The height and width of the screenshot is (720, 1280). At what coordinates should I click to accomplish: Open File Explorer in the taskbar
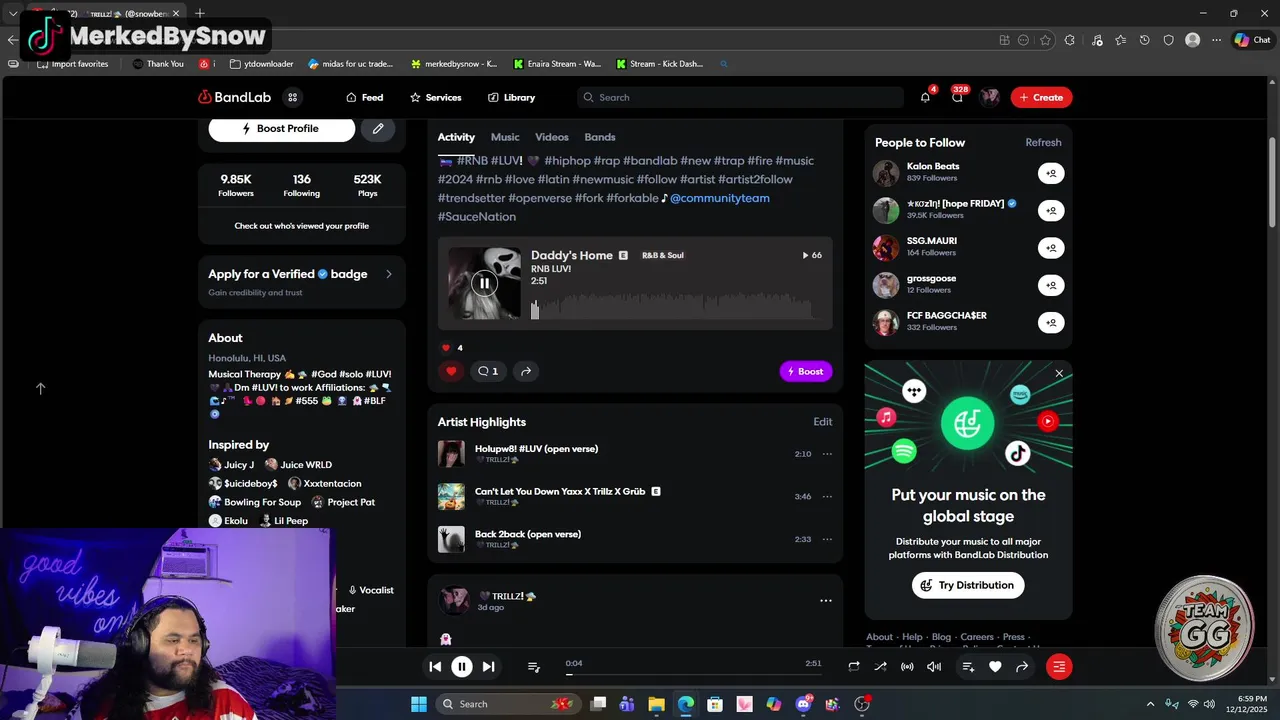[656, 704]
